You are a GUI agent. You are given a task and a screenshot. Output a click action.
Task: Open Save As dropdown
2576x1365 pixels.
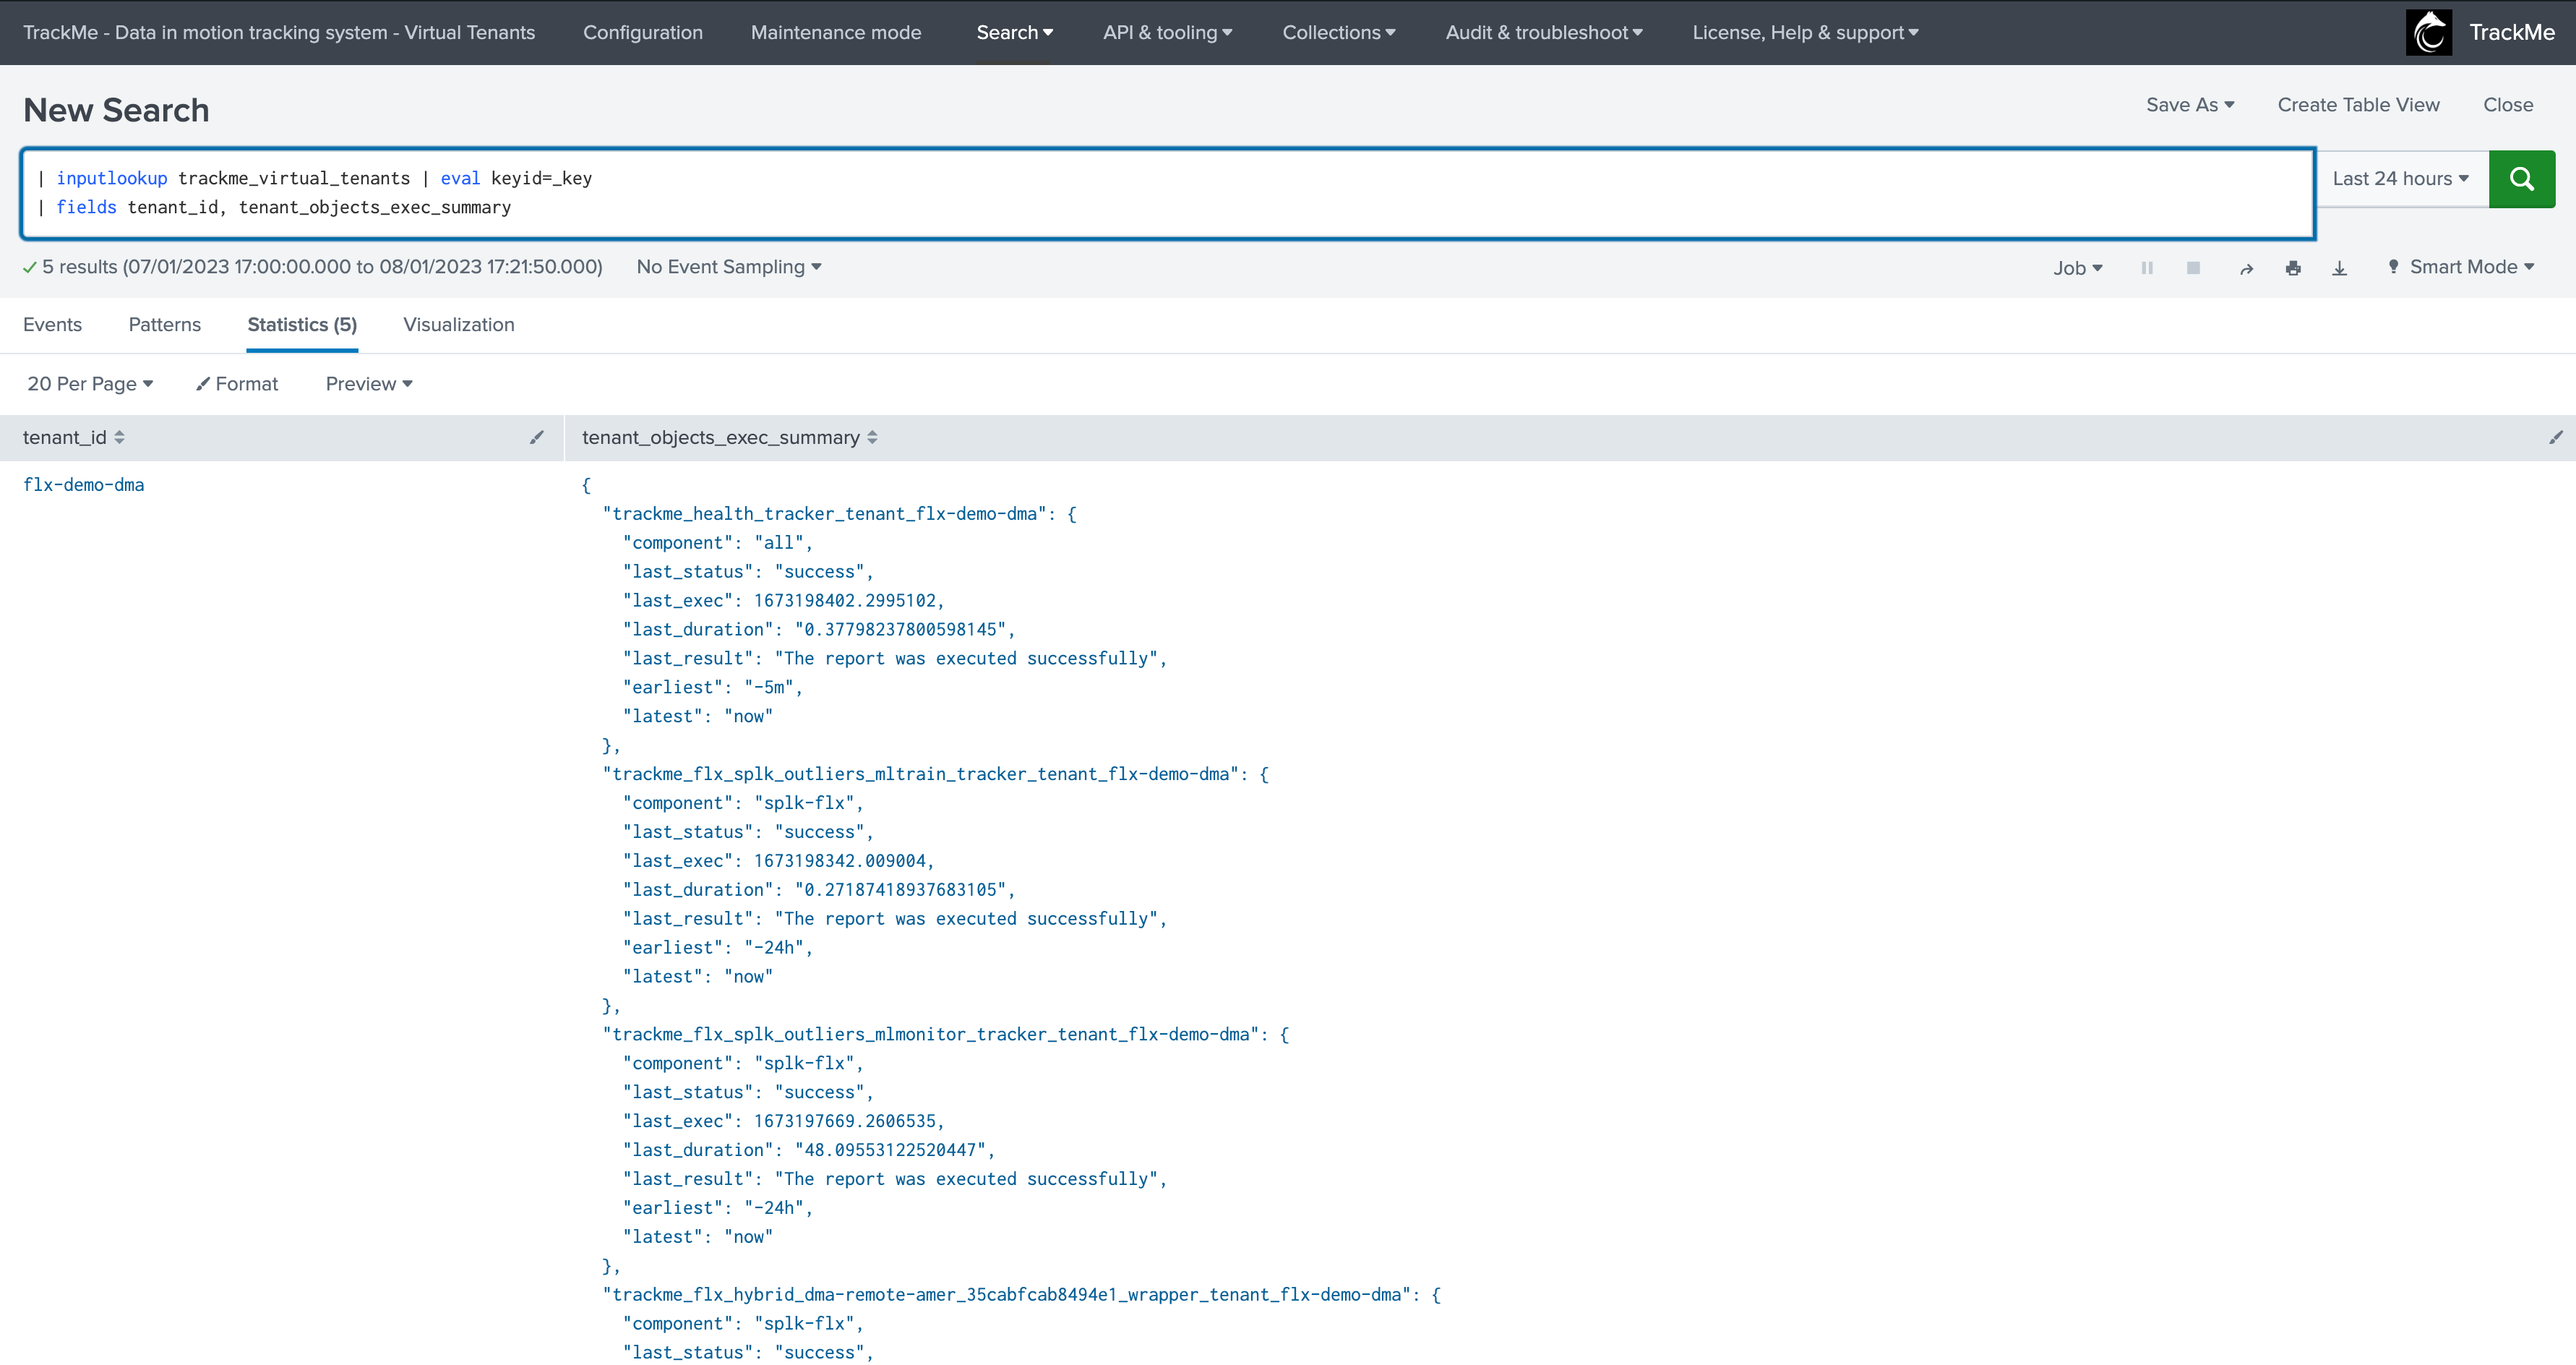click(2189, 105)
